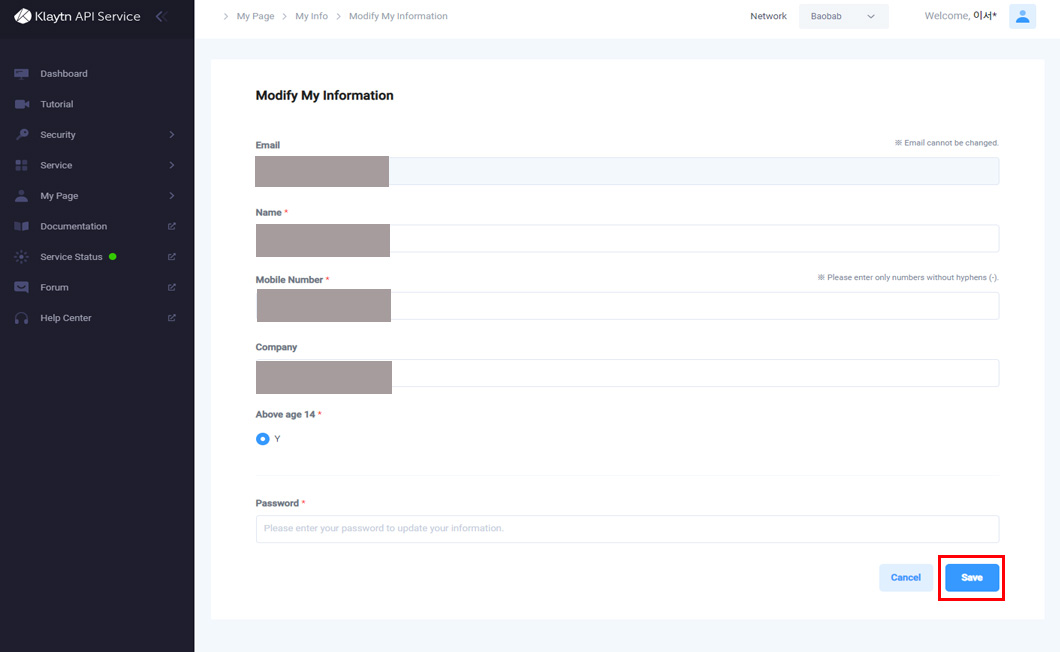The height and width of the screenshot is (652, 1060).
Task: Focus the Name input field
Action: [627, 239]
